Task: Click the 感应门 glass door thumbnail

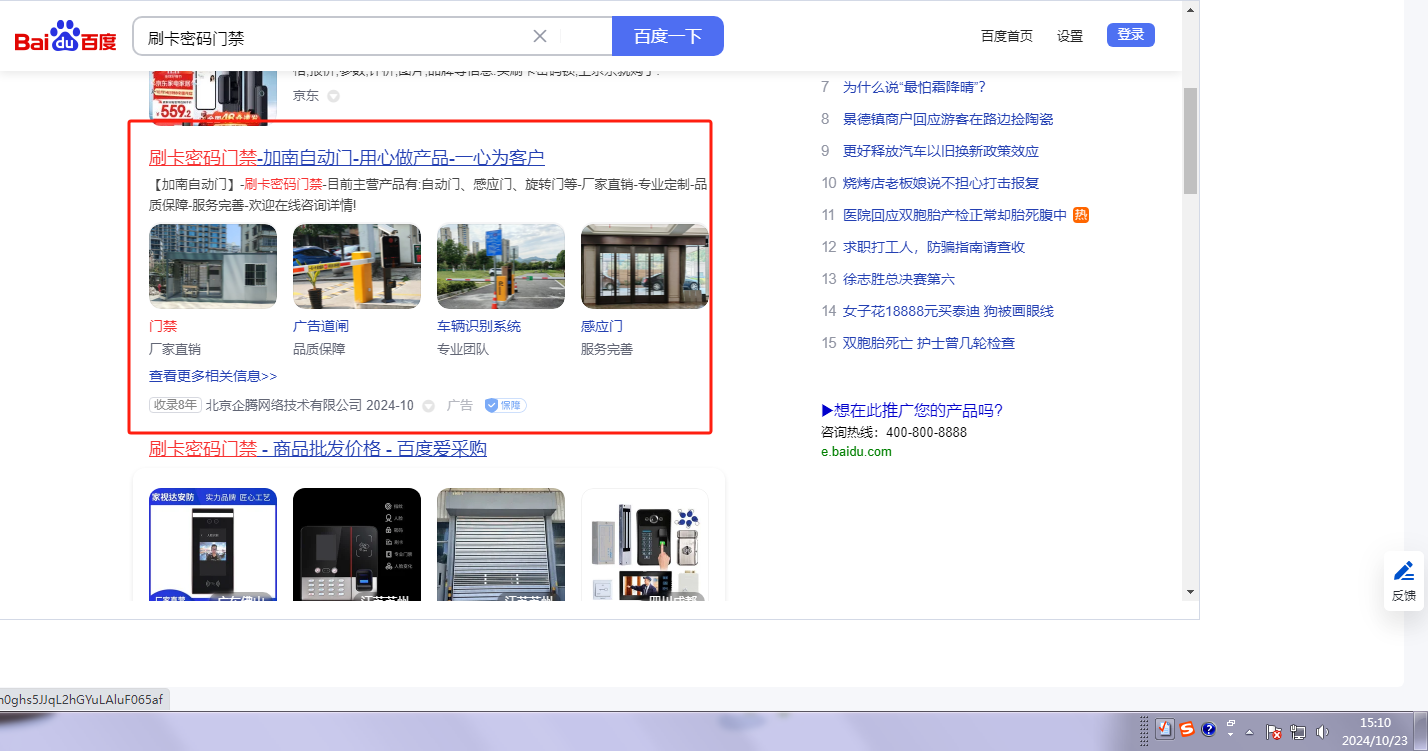Action: coord(644,266)
